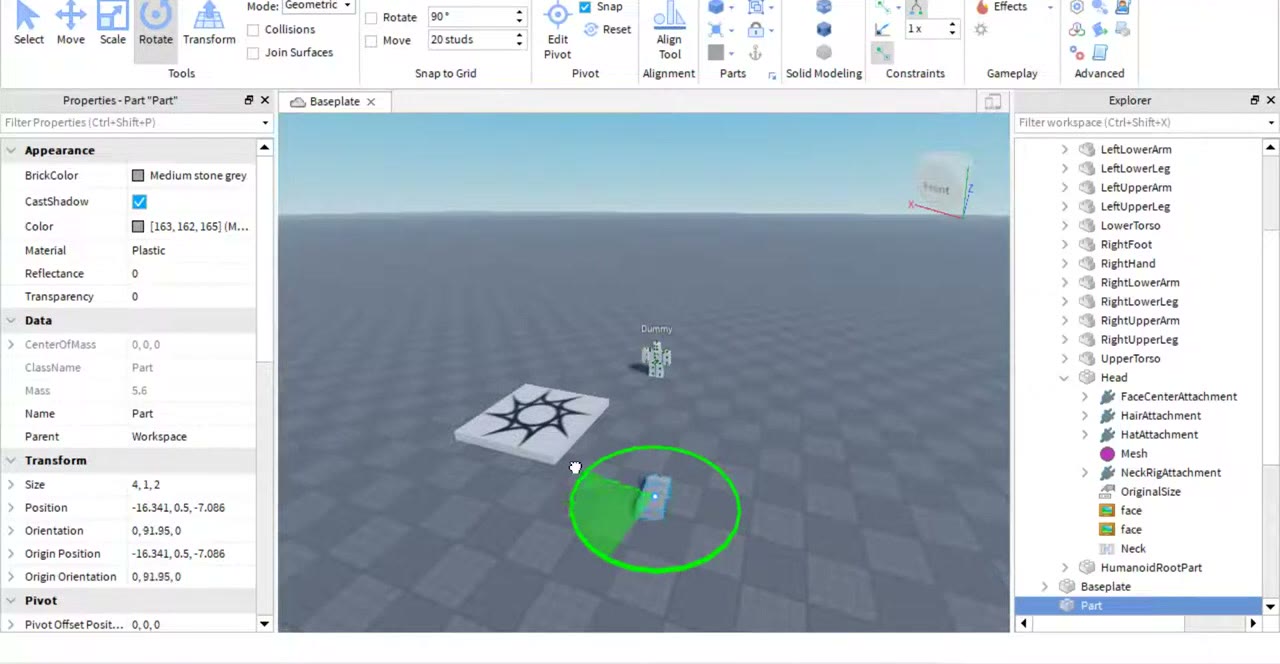The height and width of the screenshot is (664, 1280).
Task: Enable Join Surfaces checkbox
Action: point(253,53)
